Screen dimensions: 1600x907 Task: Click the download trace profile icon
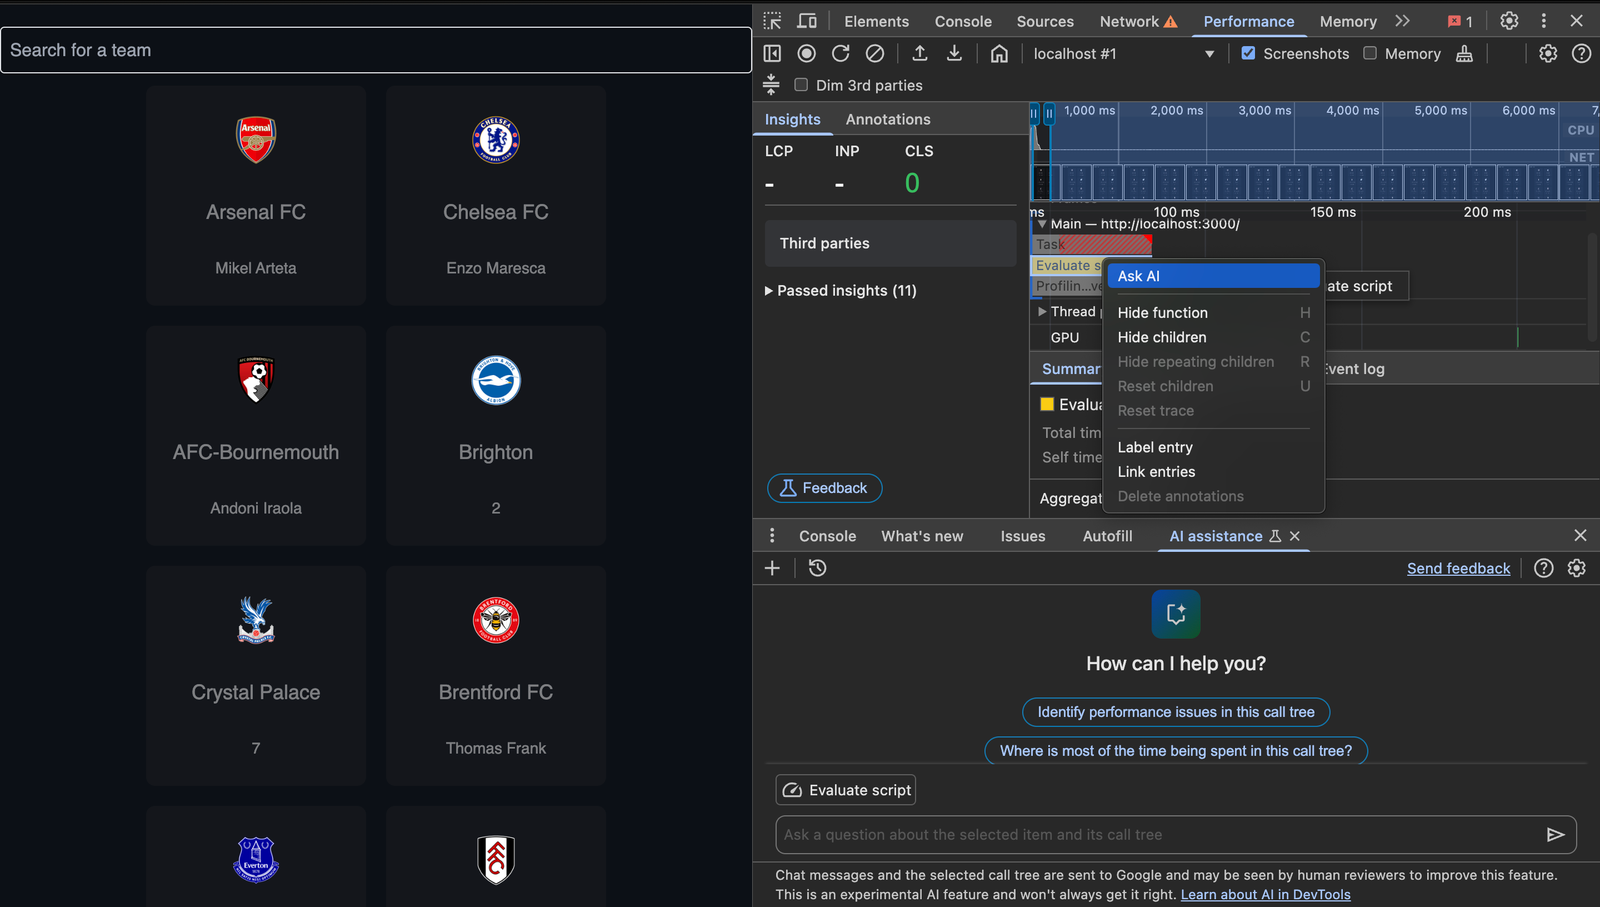[x=955, y=53]
